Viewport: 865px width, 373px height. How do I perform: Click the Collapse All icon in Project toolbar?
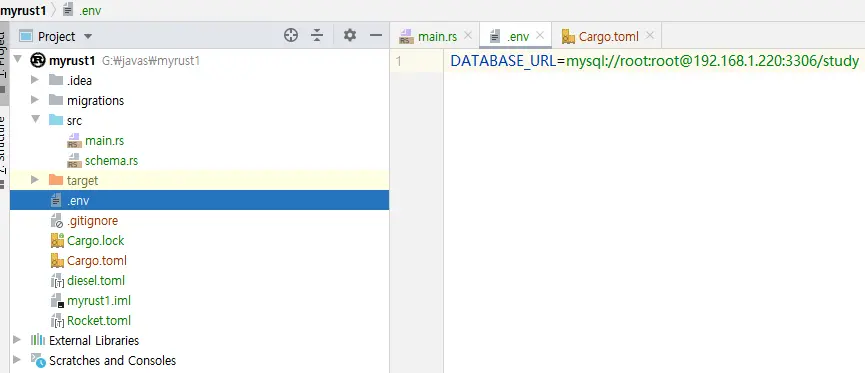317,36
